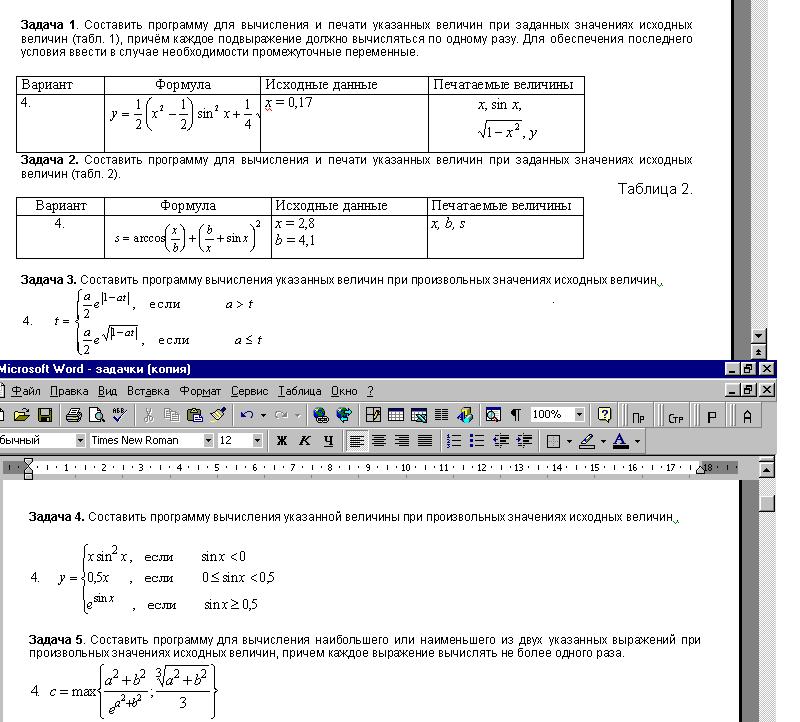This screenshot has height=722, width=800.
Task: Click the Undo arrow icon
Action: [246, 415]
